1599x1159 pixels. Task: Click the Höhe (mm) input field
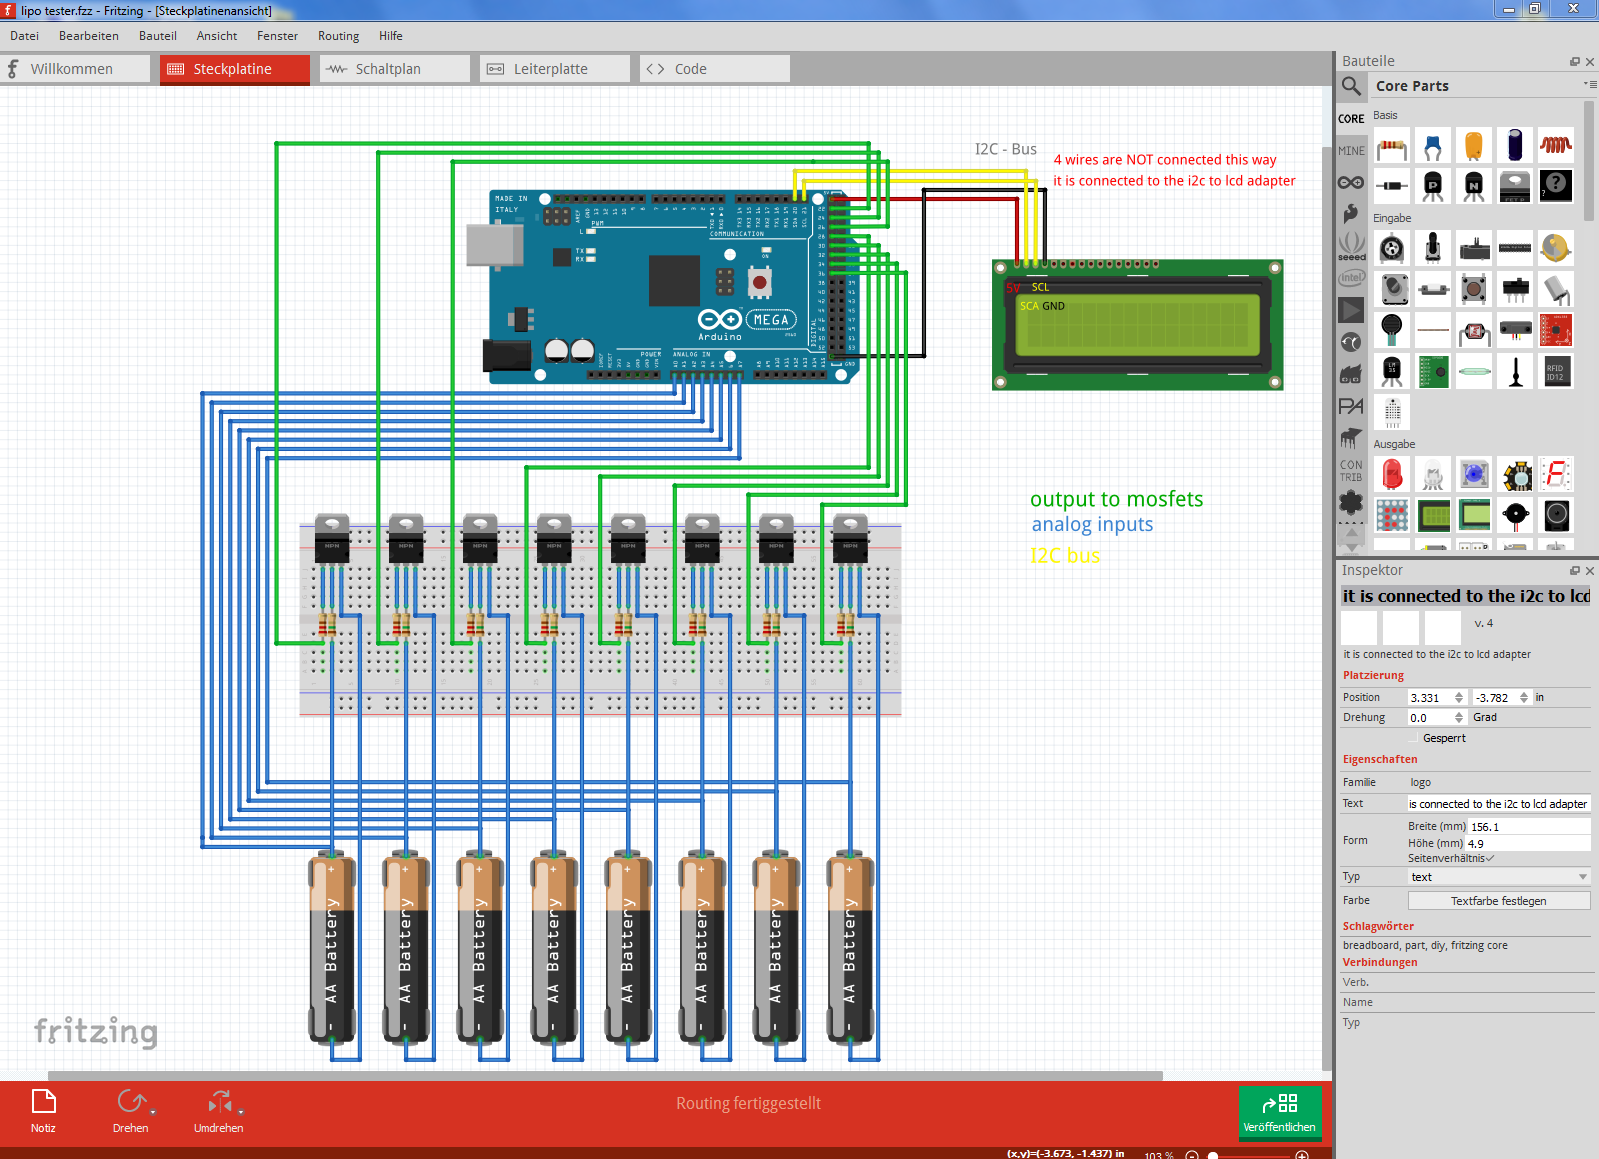[x=1529, y=844]
